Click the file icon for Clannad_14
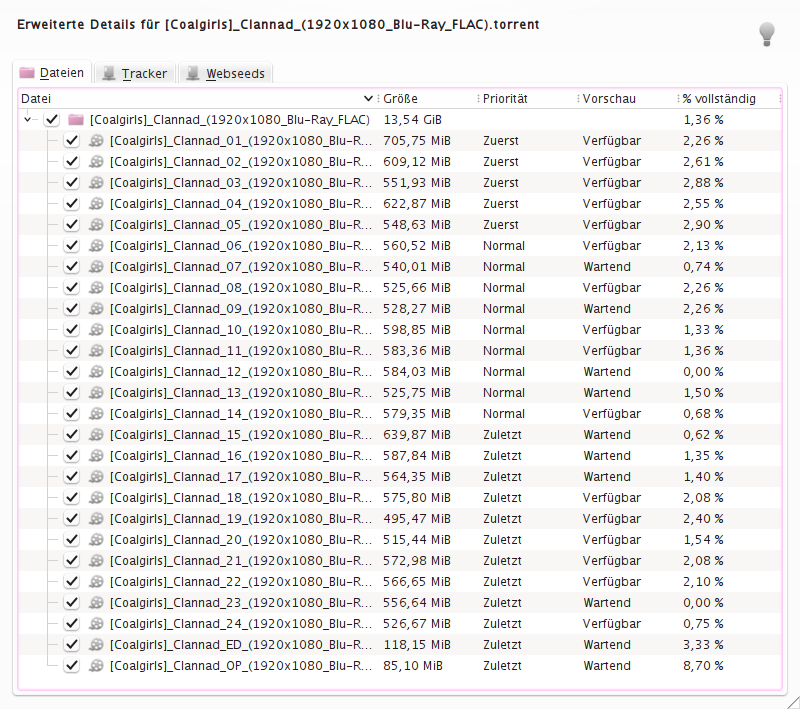The height and width of the screenshot is (709, 800). (96, 414)
